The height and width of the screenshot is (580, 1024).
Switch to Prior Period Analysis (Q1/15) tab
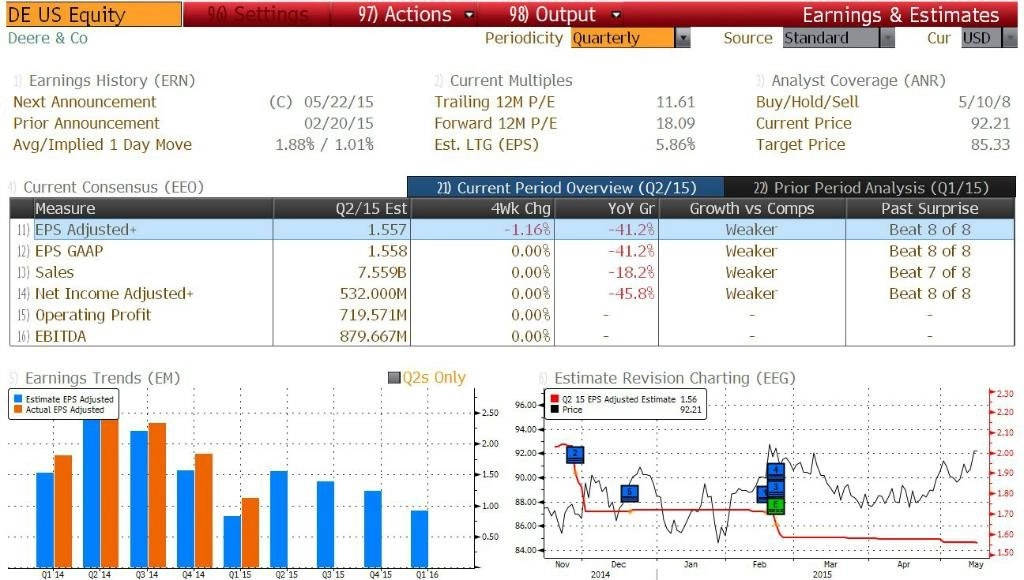coord(870,187)
